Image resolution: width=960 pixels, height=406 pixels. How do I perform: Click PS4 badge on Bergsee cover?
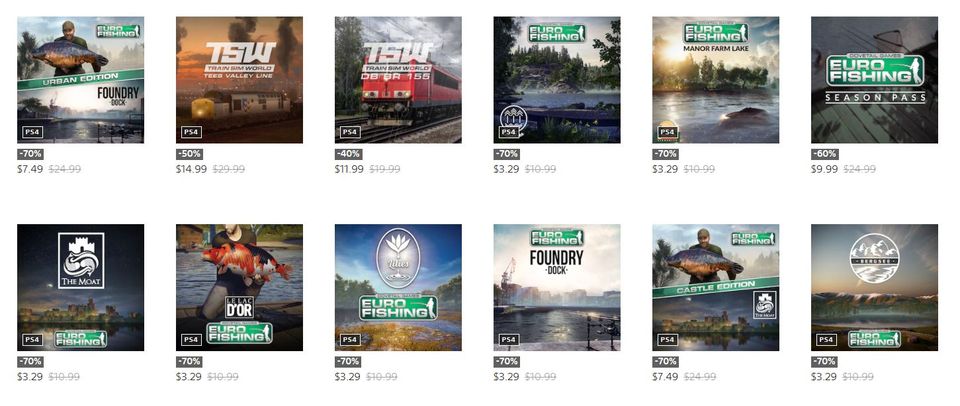pyautogui.click(x=827, y=339)
